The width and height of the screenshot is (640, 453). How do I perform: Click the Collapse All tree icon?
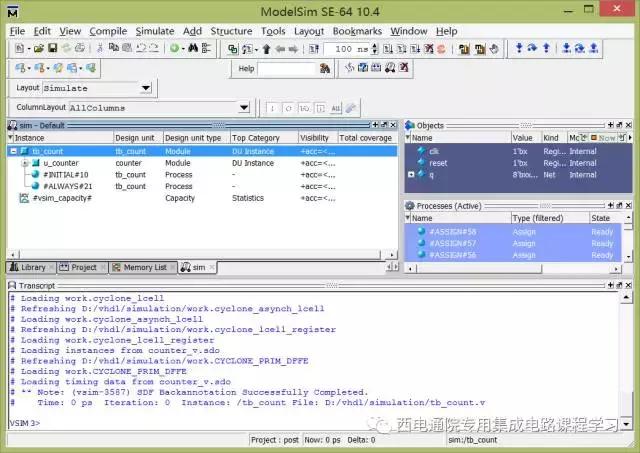(x=207, y=48)
